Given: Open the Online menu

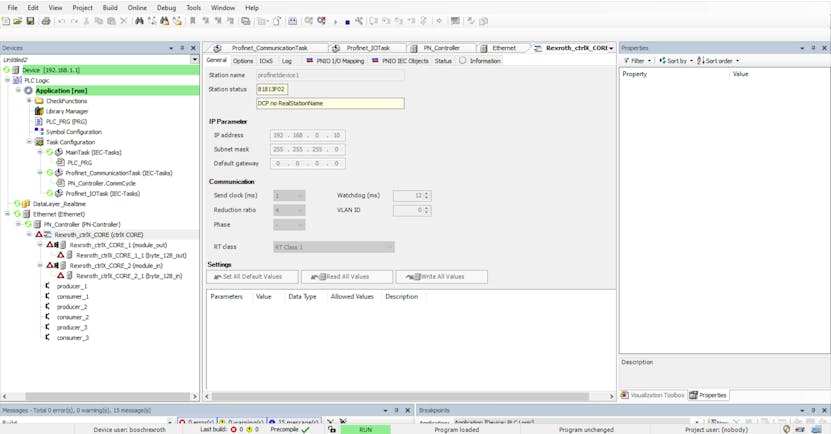Looking at the screenshot, I should click(x=137, y=7).
